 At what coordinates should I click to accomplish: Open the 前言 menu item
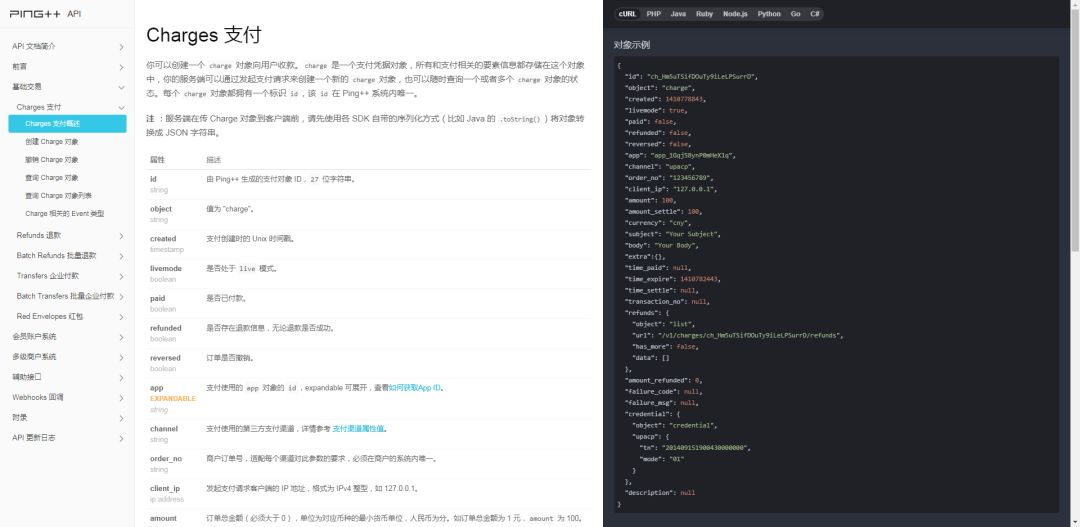(x=19, y=67)
